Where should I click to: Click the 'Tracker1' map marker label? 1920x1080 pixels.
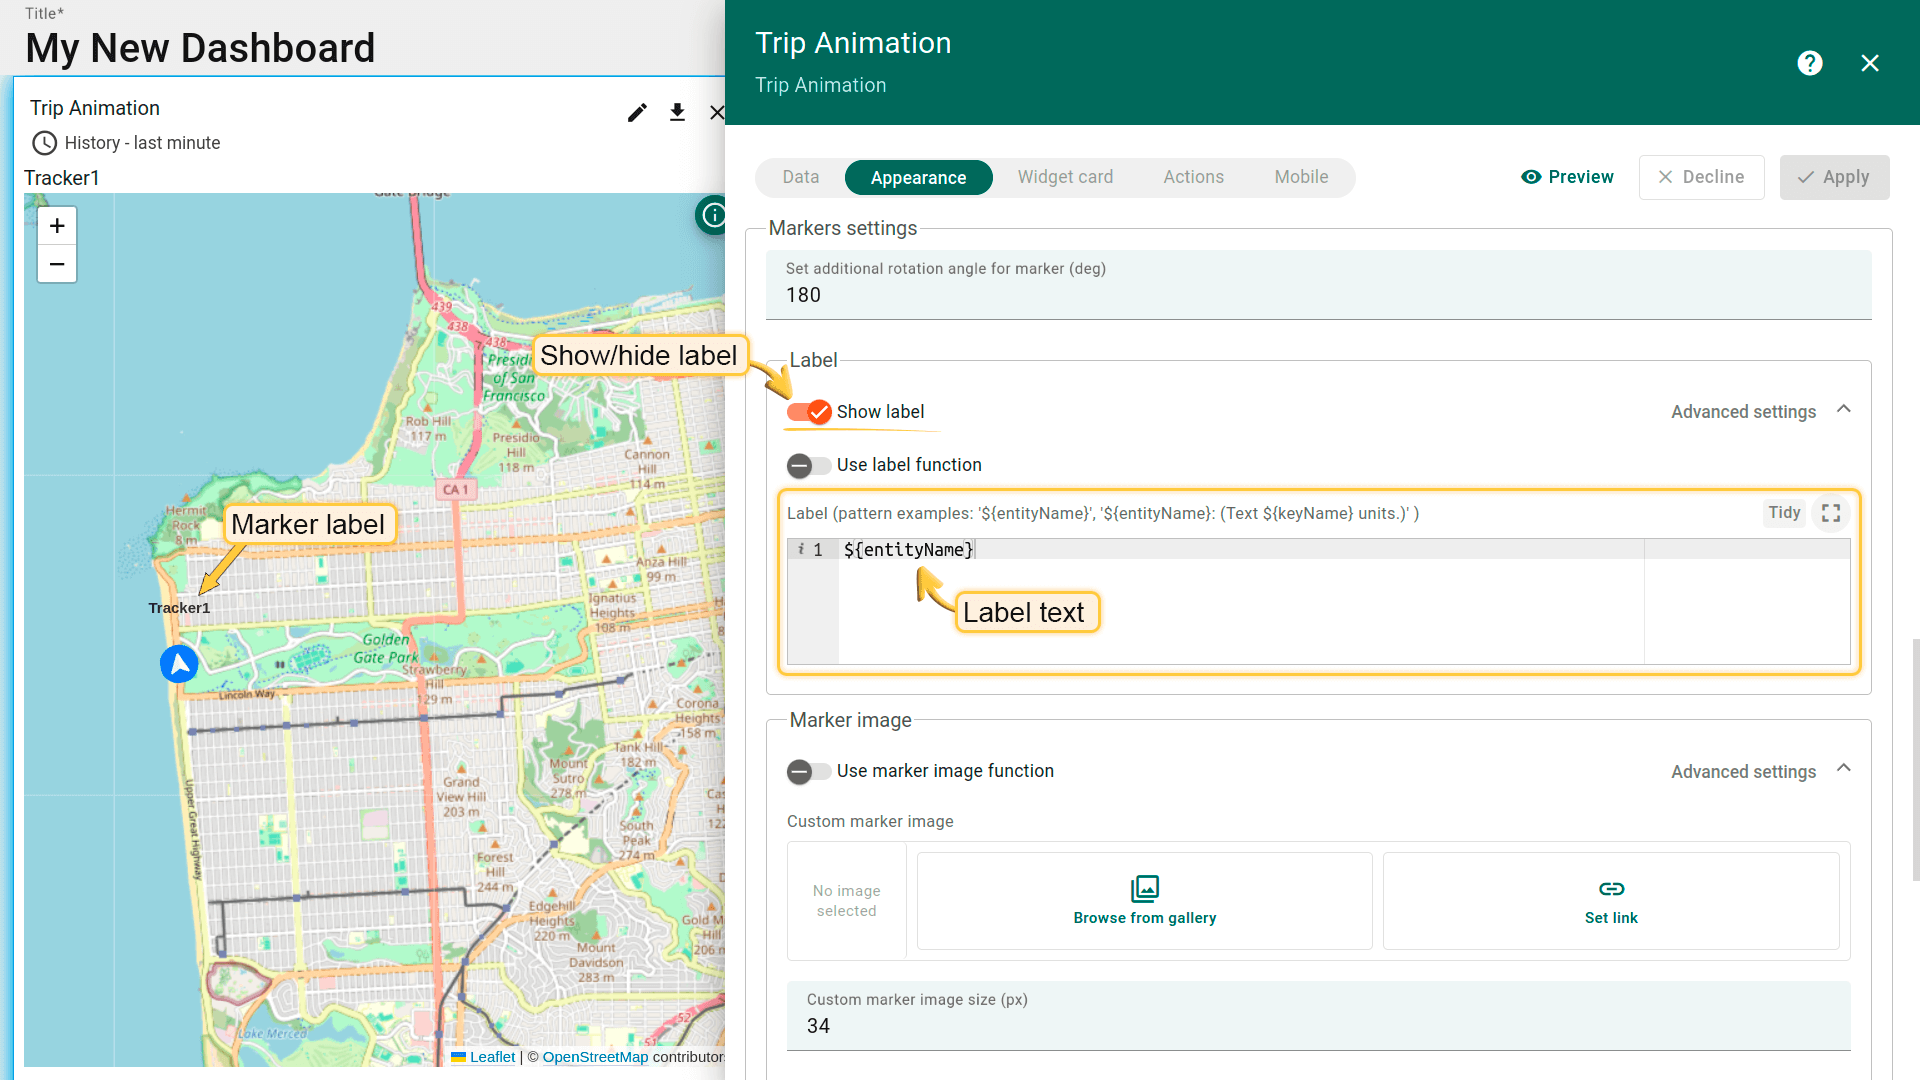point(179,608)
